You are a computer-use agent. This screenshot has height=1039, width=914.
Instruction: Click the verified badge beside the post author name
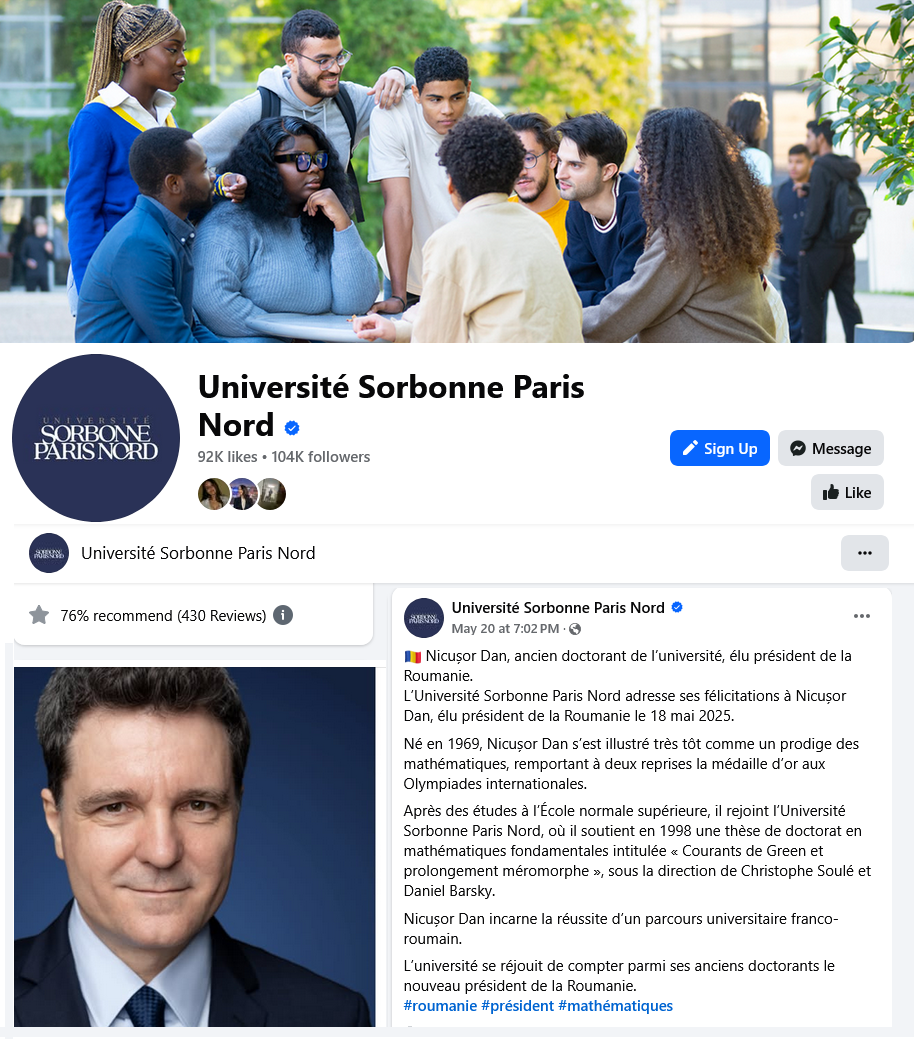point(677,607)
